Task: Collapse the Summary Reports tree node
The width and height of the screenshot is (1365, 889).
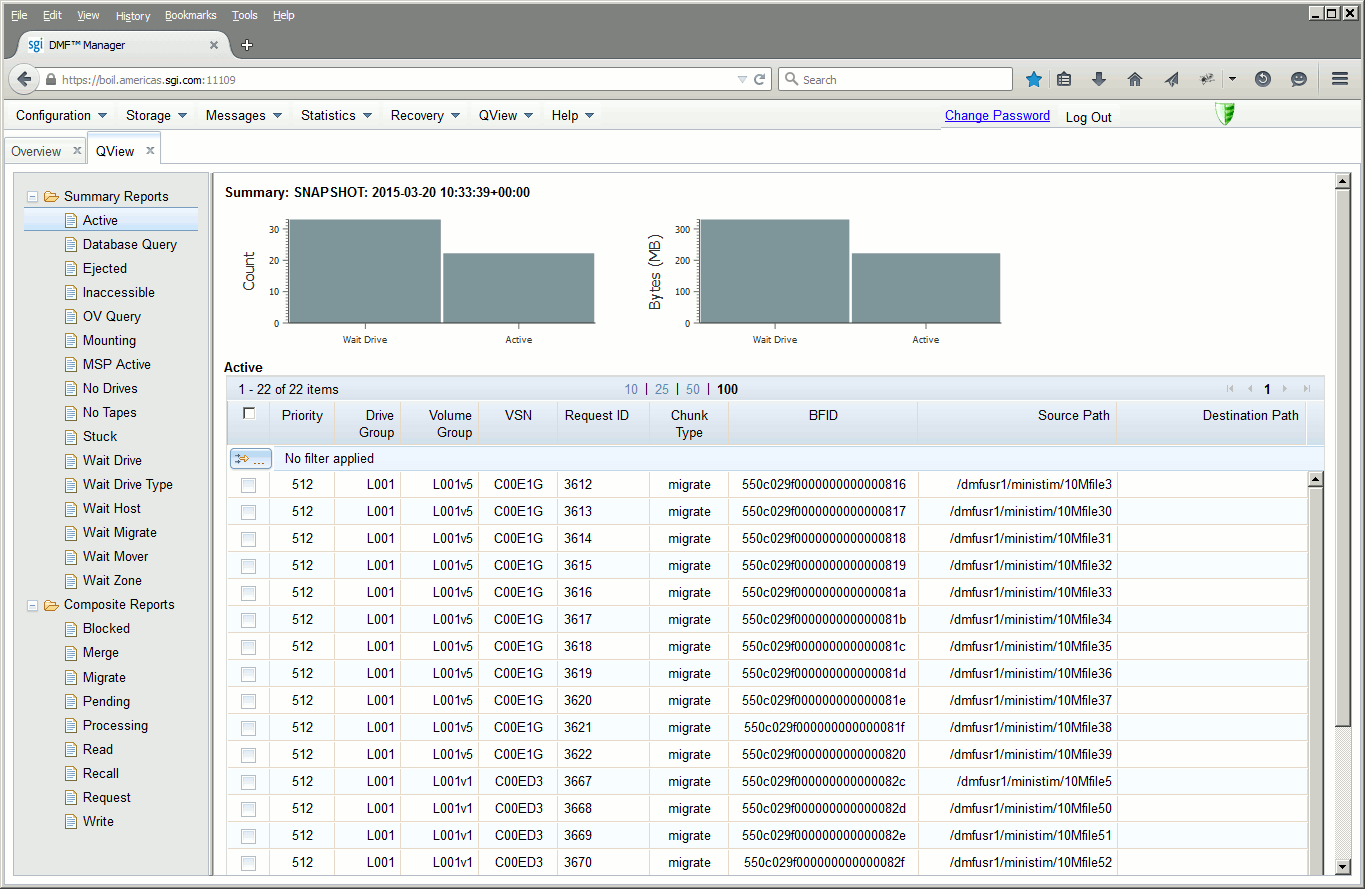Action: pyautogui.click(x=33, y=196)
